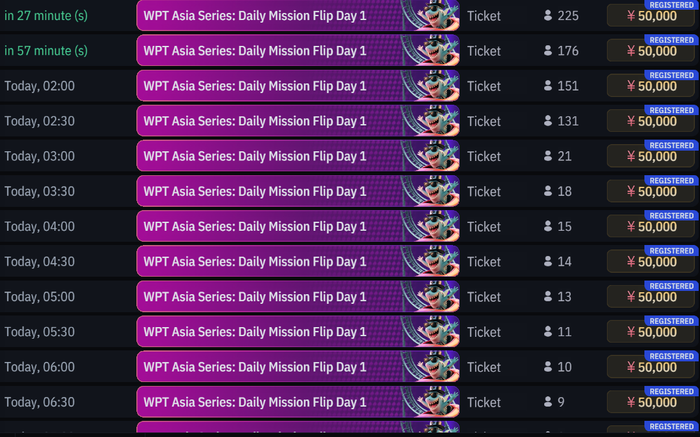
Task: Click shark mascot on 02:00 tournament banner
Action: point(435,86)
